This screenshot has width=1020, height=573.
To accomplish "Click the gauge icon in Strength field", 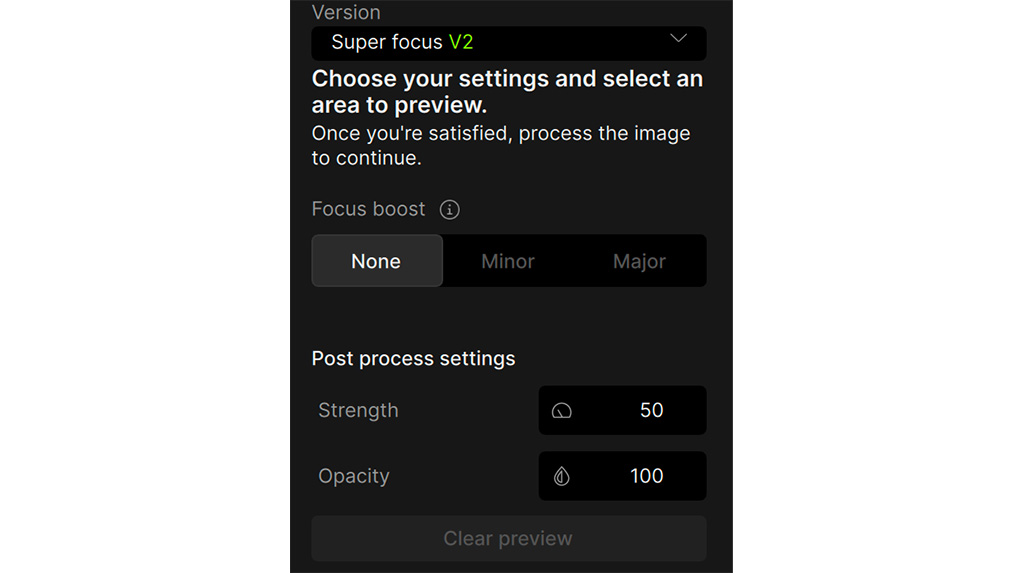I will click(x=562, y=411).
